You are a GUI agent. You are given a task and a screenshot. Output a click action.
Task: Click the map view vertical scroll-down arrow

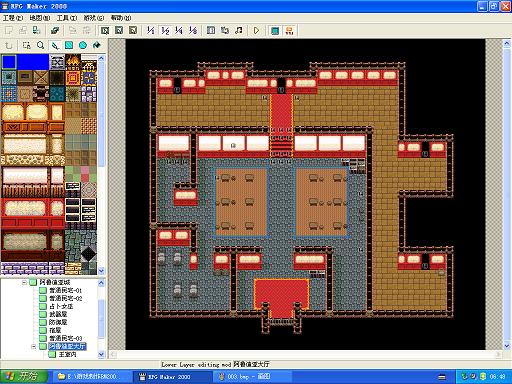tap(506, 346)
